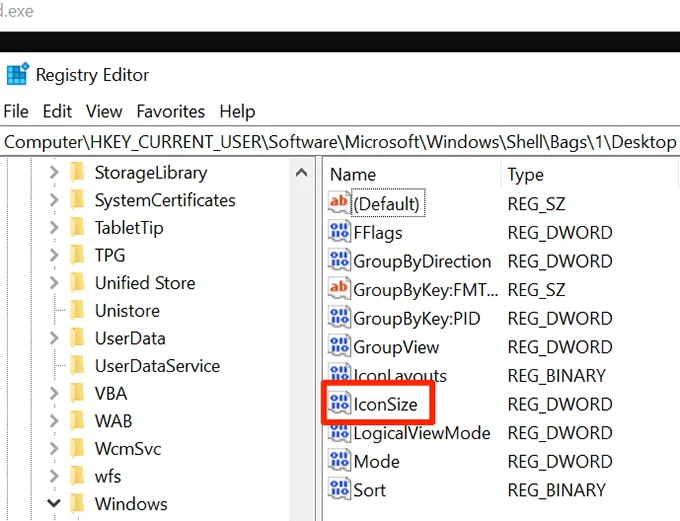Click REG_BINARY type in the Sort row

(556, 490)
